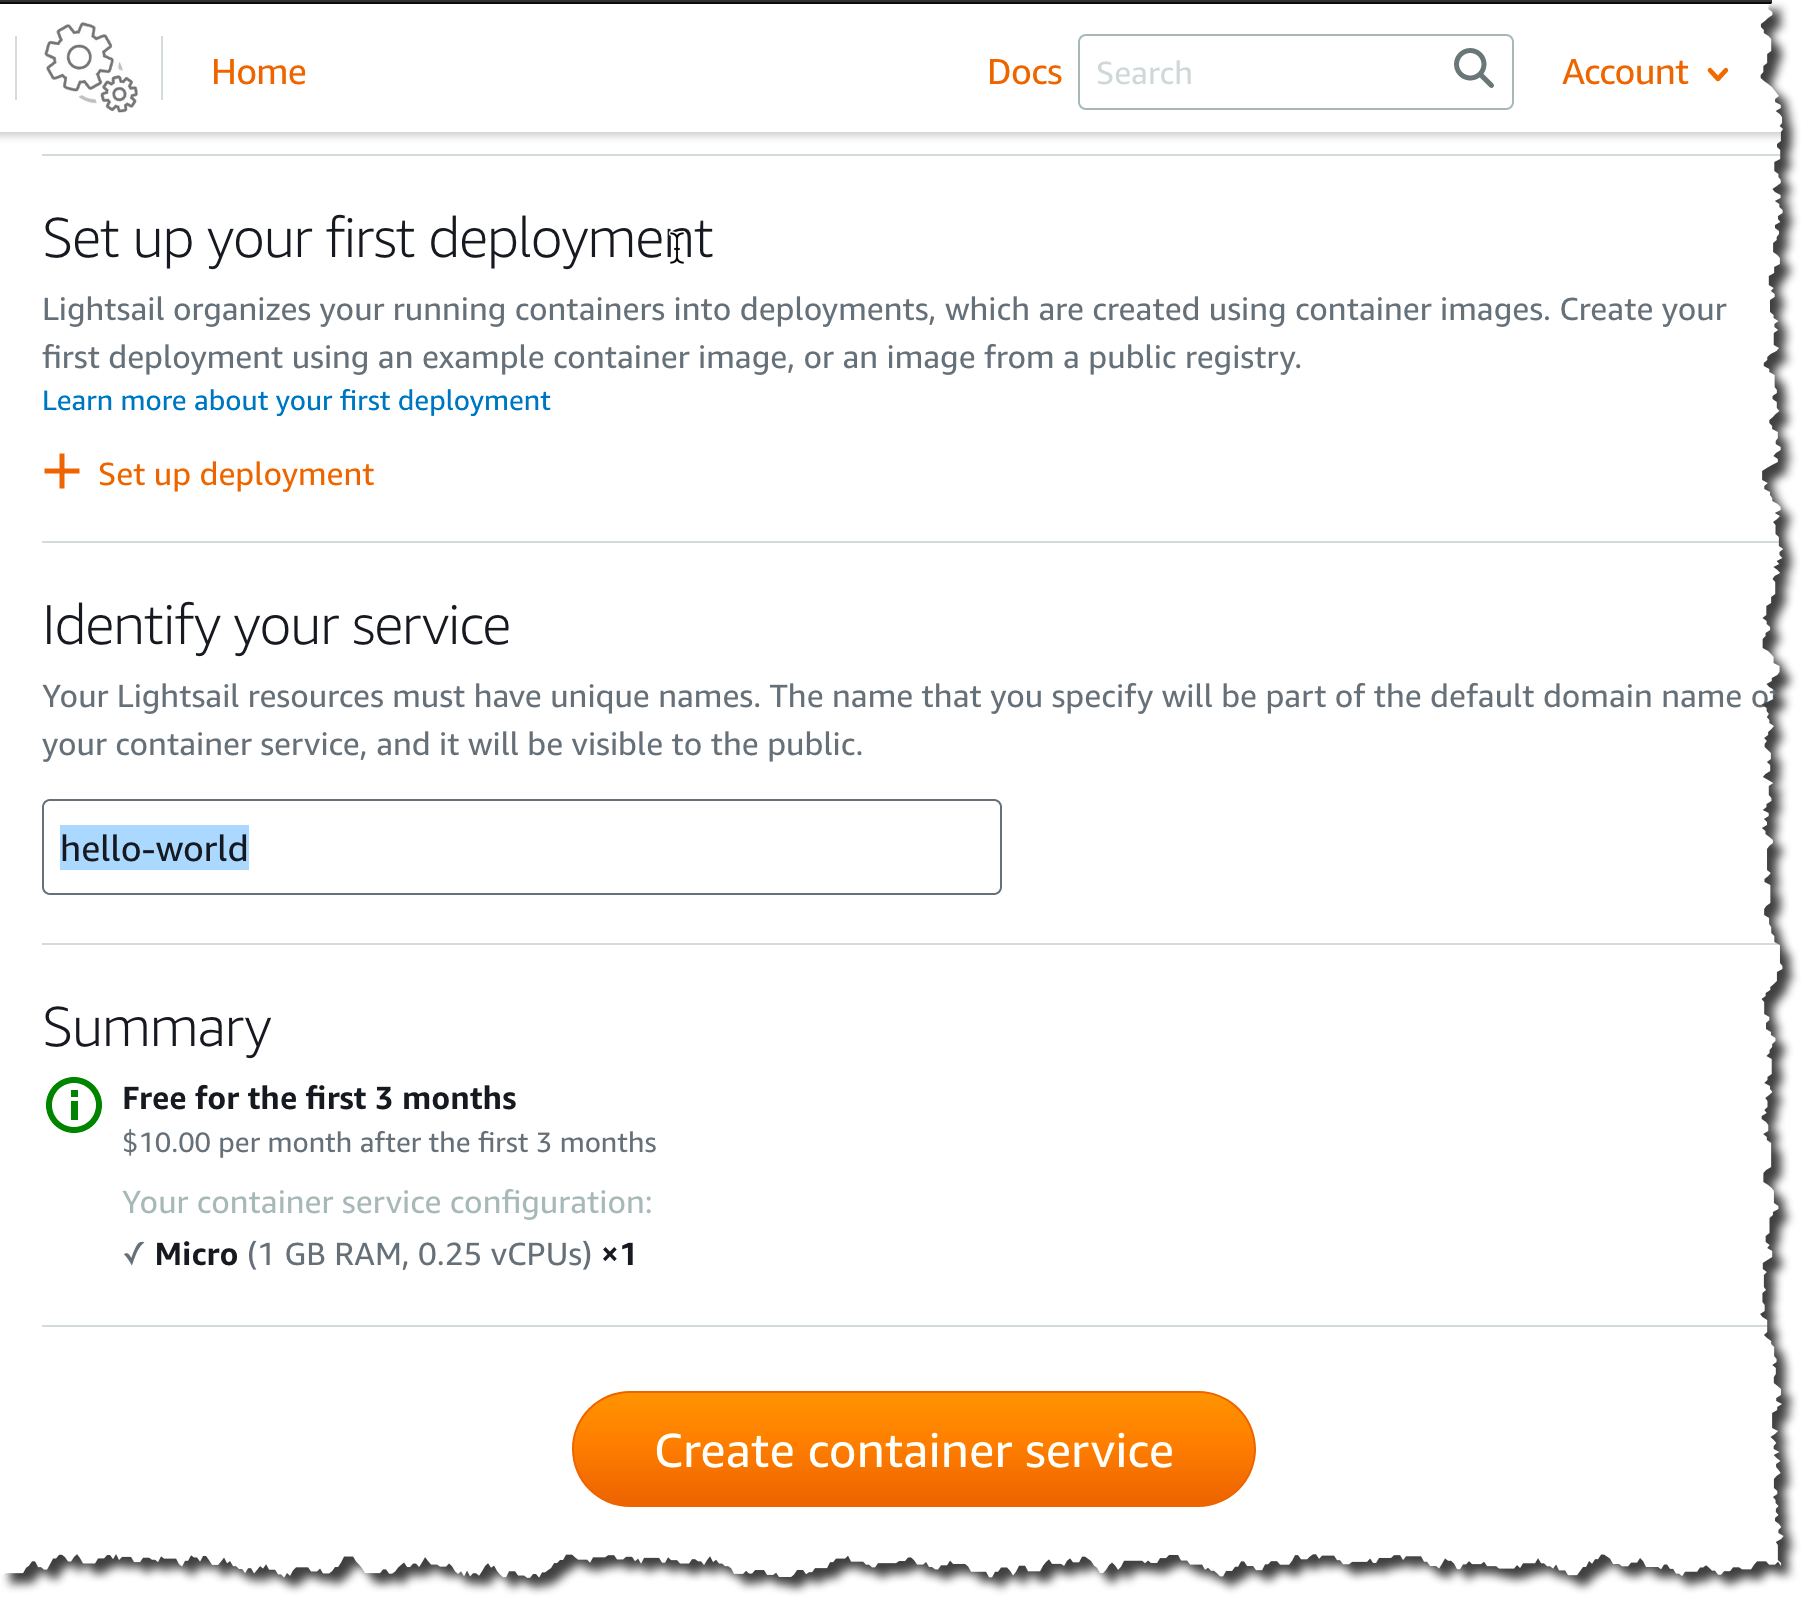Click the orange plus icon for deployment

tap(62, 471)
